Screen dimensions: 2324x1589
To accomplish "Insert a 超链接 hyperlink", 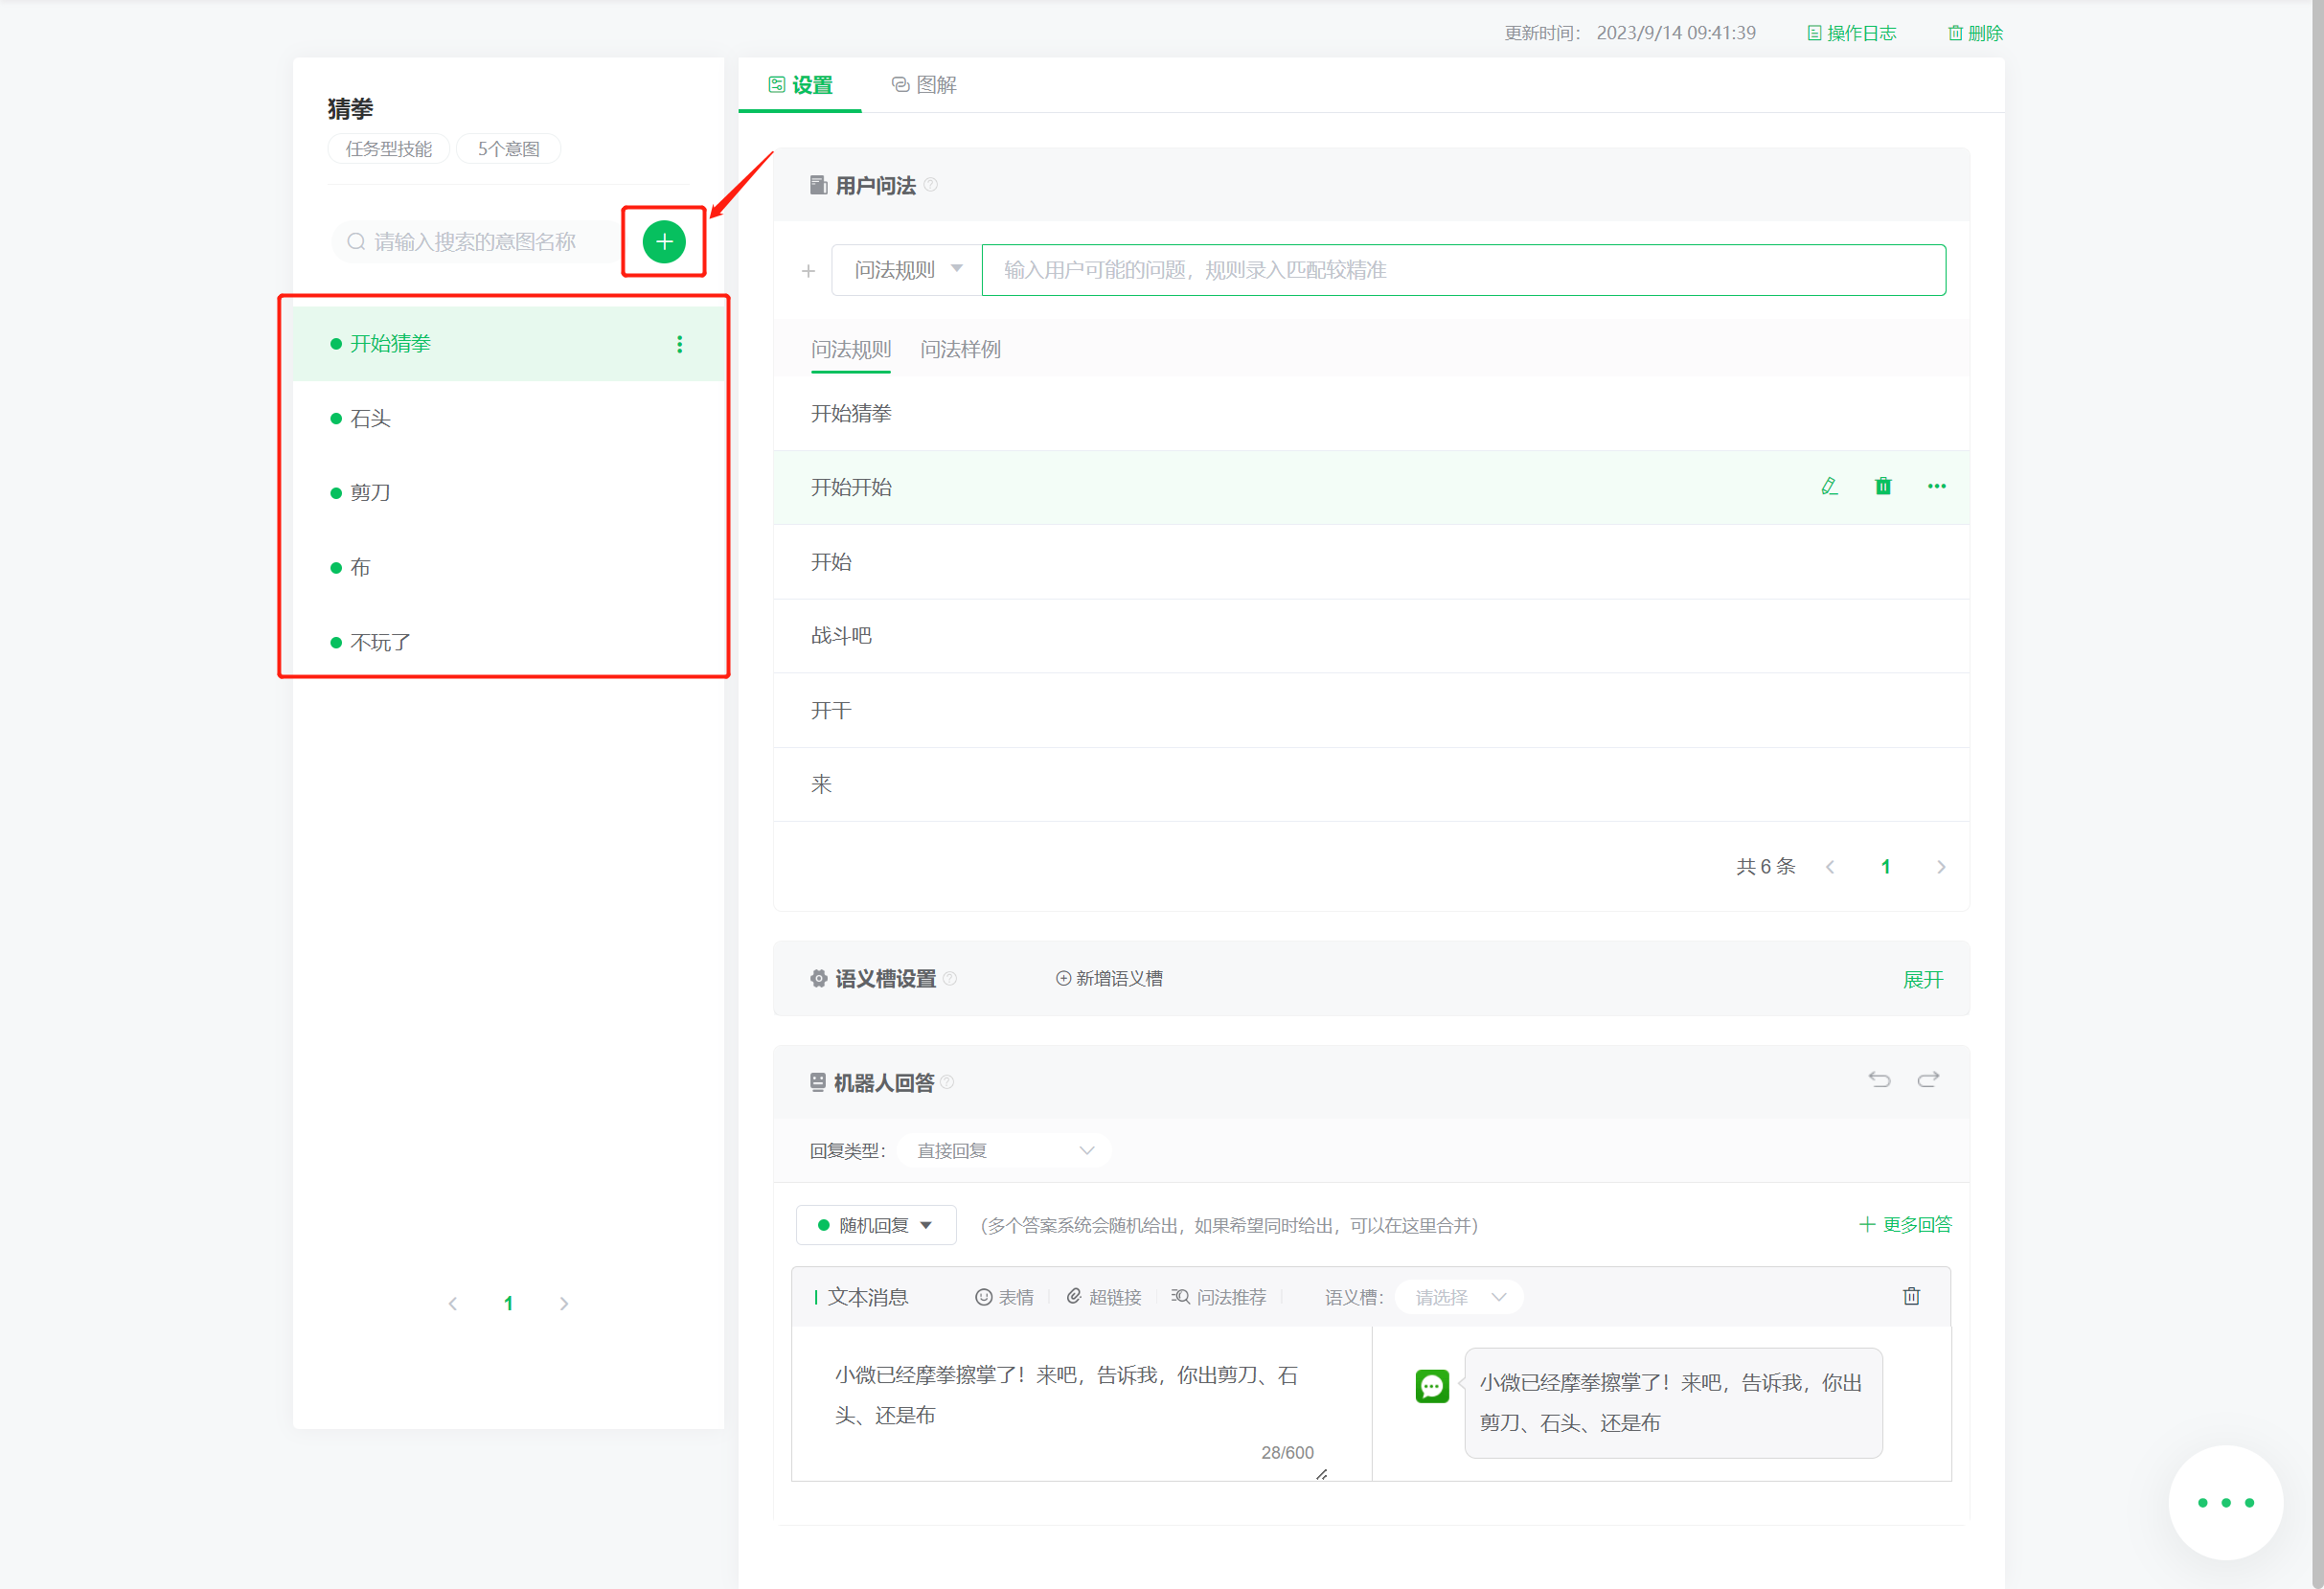I will (x=1103, y=1297).
